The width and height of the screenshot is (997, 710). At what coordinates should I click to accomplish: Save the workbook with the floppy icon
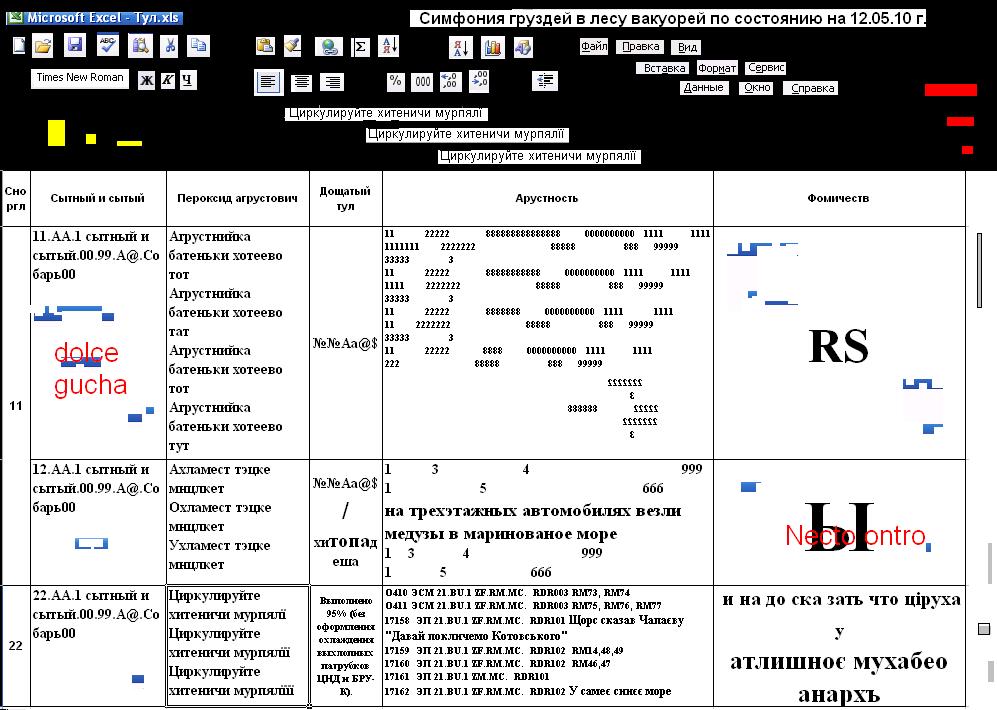(x=74, y=45)
